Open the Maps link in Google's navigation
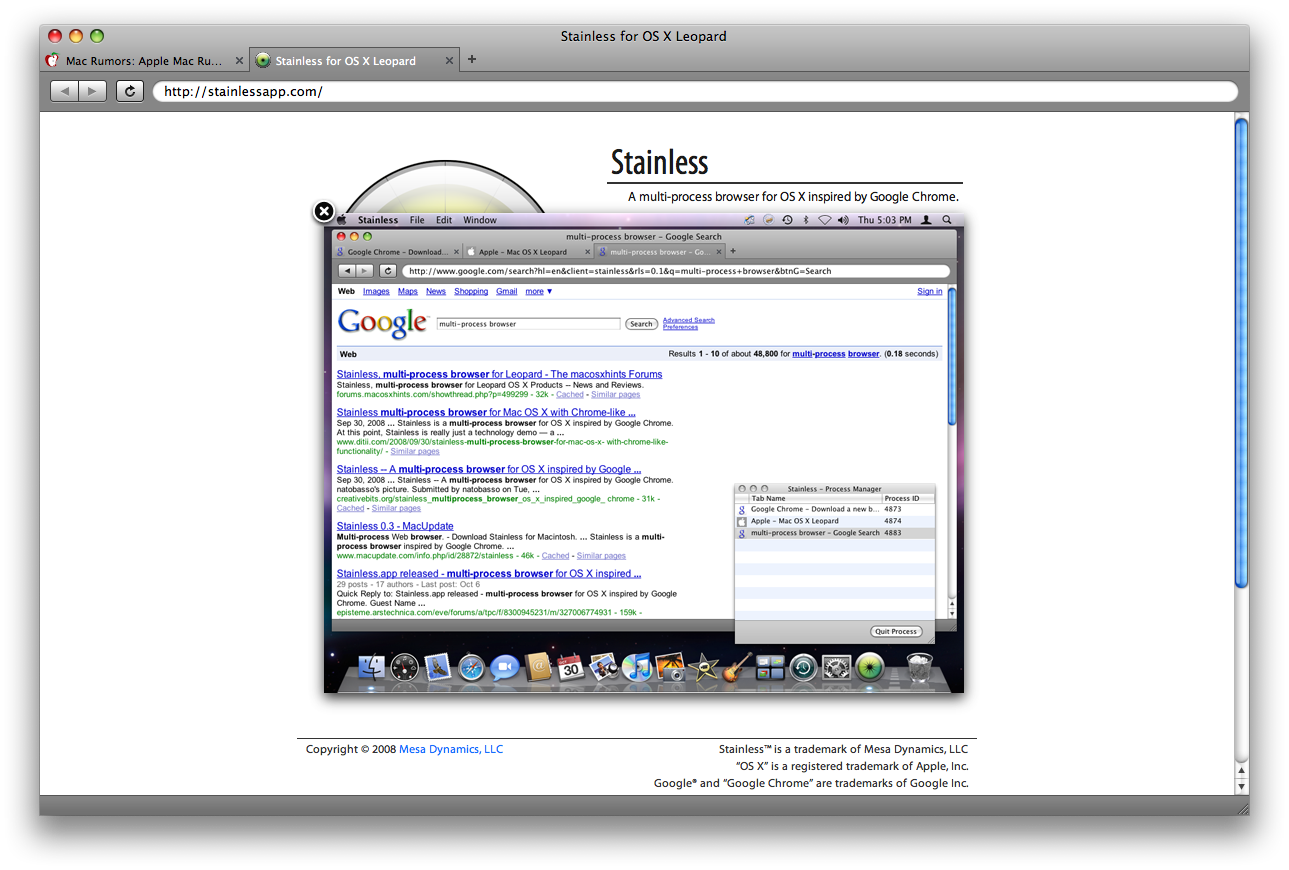This screenshot has width=1289, height=870. coord(408,292)
